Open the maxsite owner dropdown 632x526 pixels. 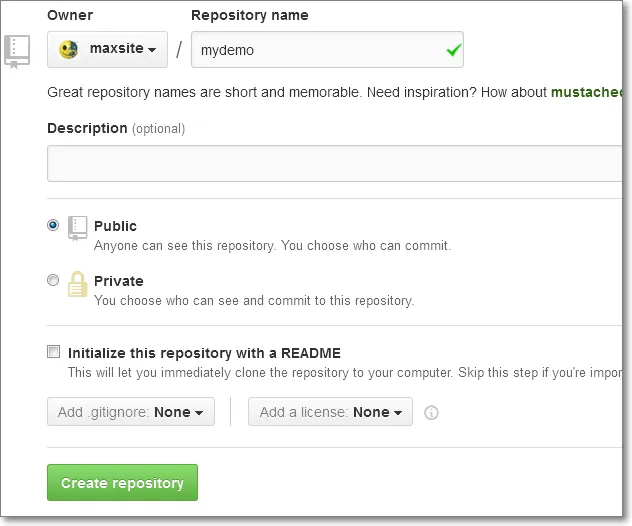pyautogui.click(x=107, y=49)
